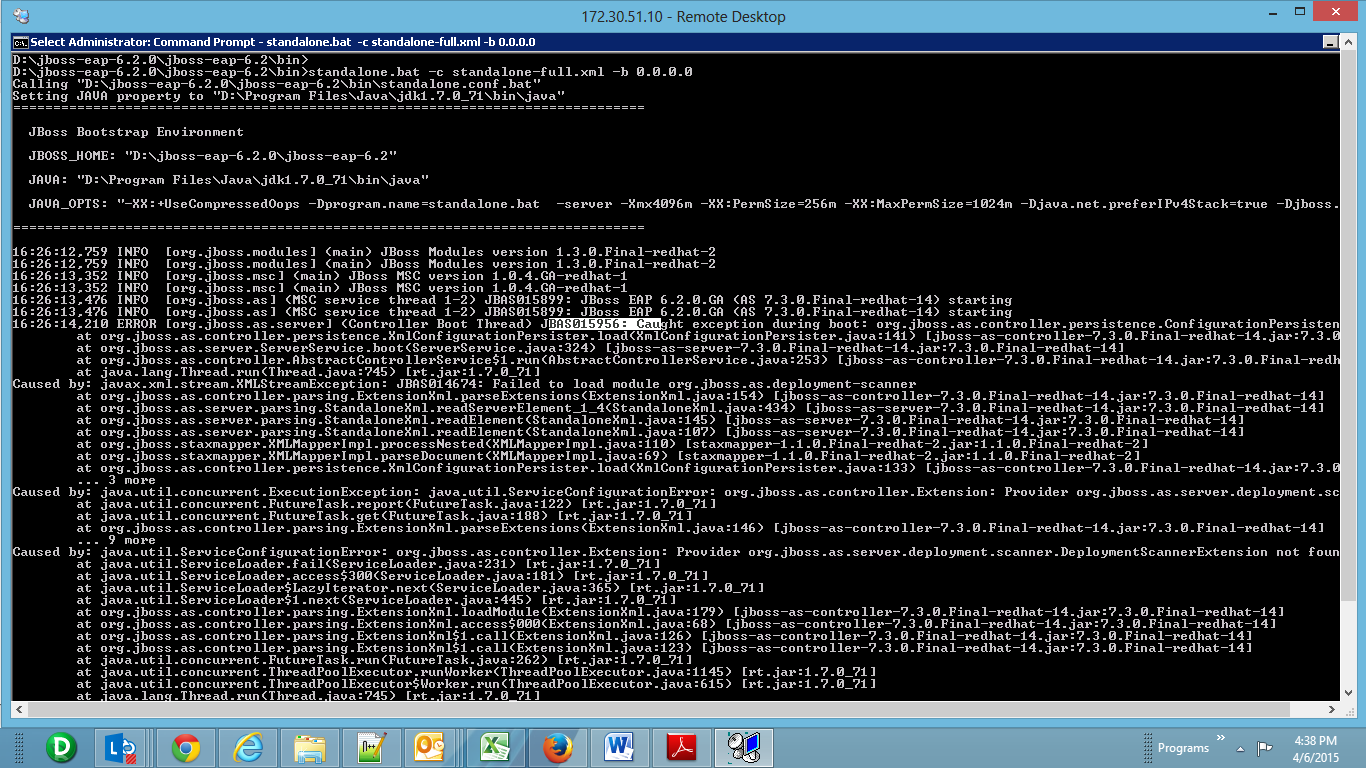Open Adobe Reader
Image resolution: width=1366 pixels, height=768 pixels.
tap(681, 747)
